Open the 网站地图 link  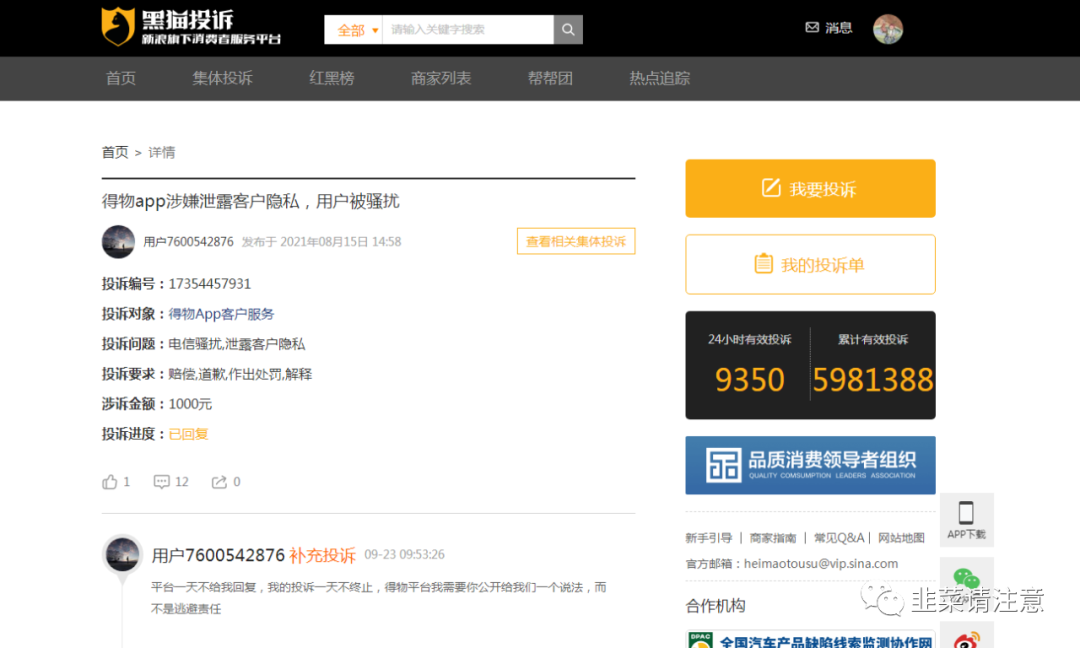(x=901, y=538)
